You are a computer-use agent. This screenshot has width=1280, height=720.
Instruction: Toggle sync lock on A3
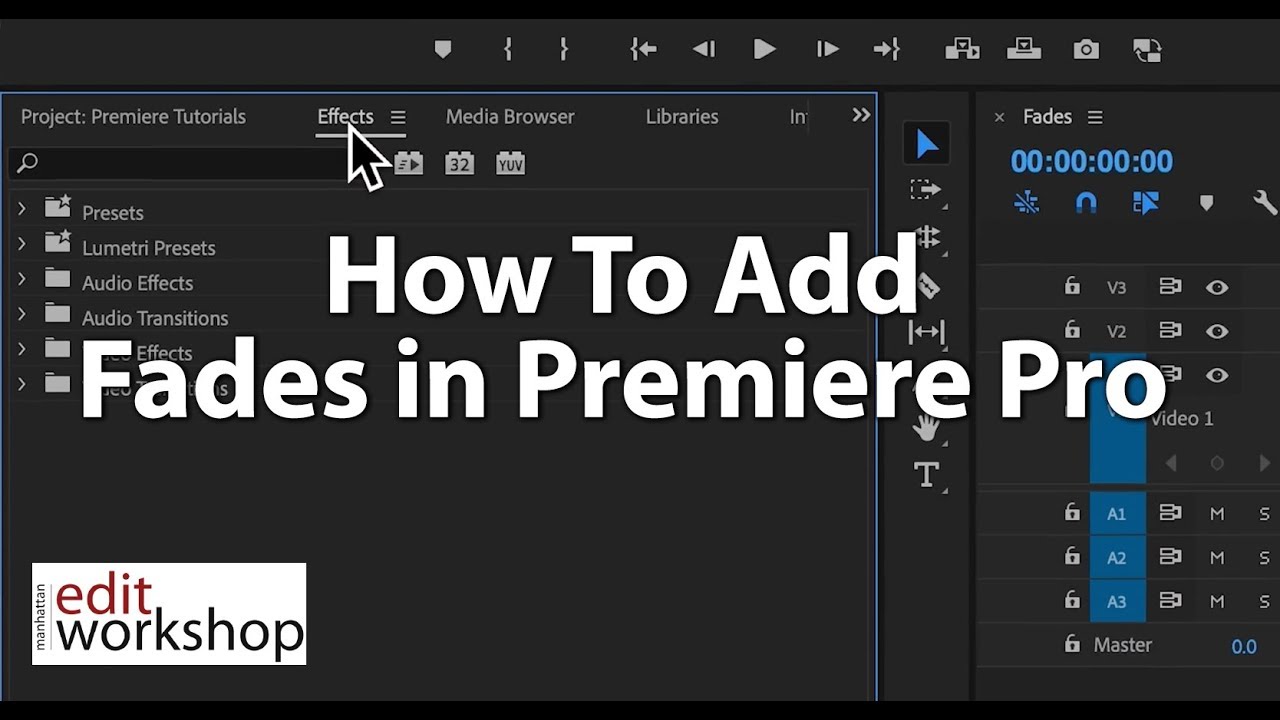[x=1170, y=601]
